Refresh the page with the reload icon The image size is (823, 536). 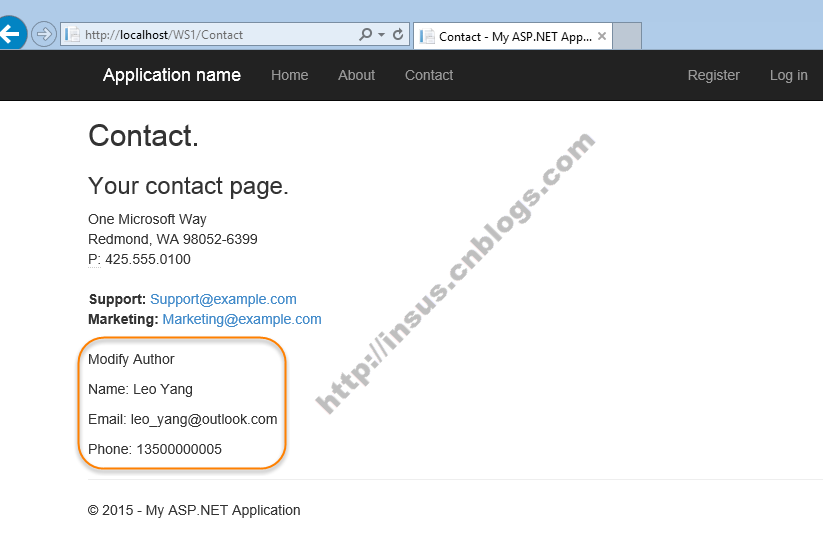[398, 35]
